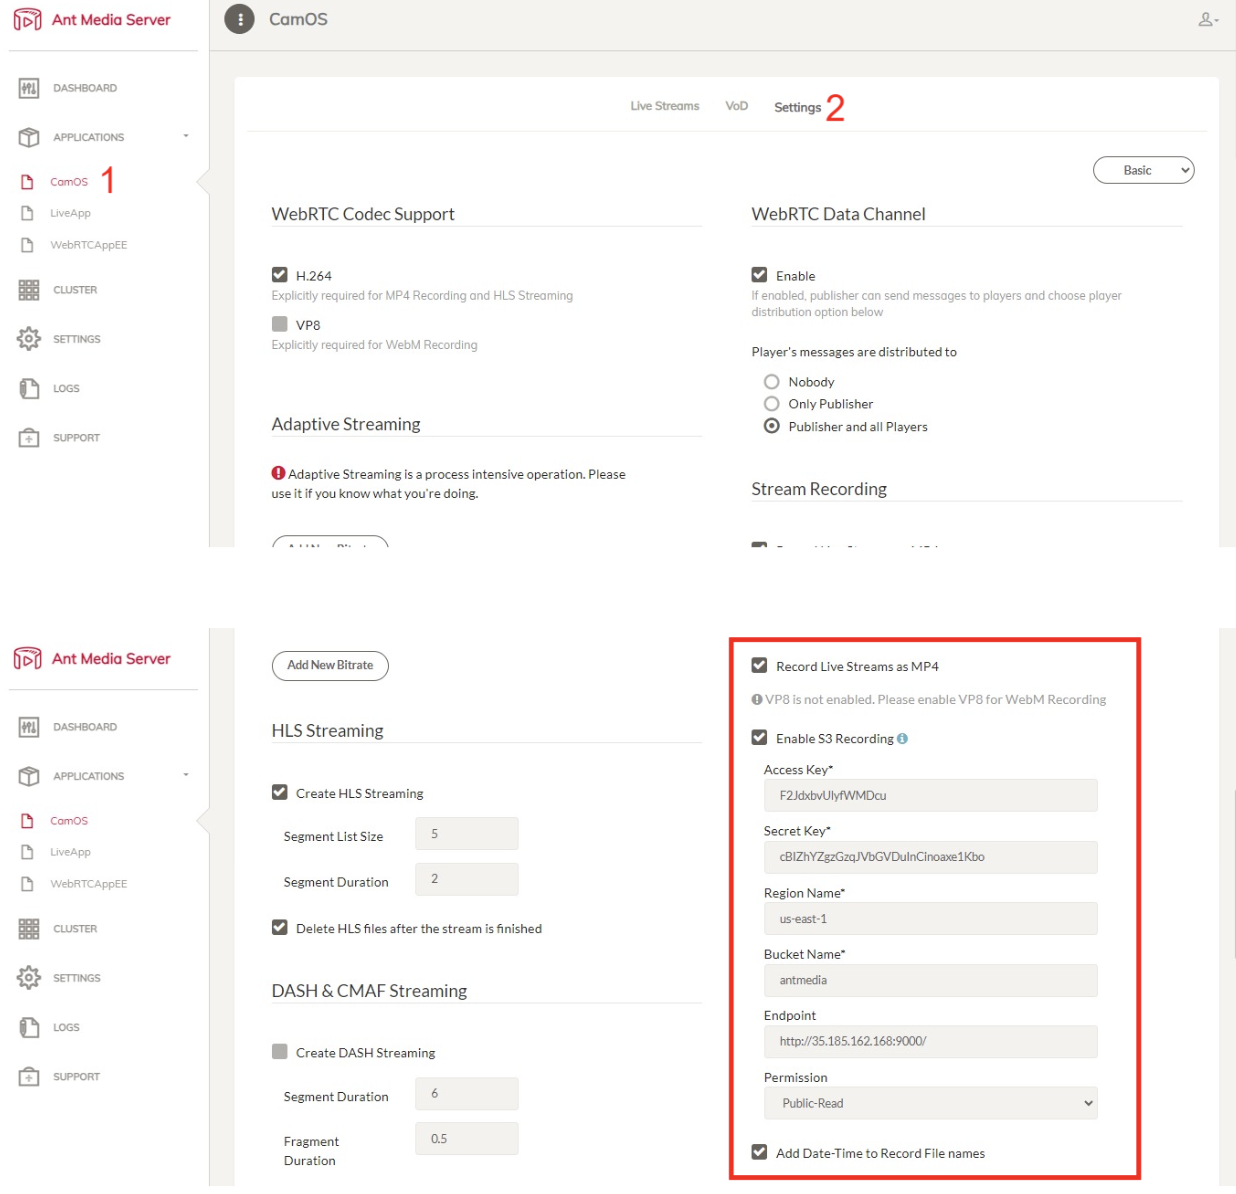The width and height of the screenshot is (1236, 1194).
Task: Toggle the Create HLS Streaming checkbox
Action: pos(280,792)
